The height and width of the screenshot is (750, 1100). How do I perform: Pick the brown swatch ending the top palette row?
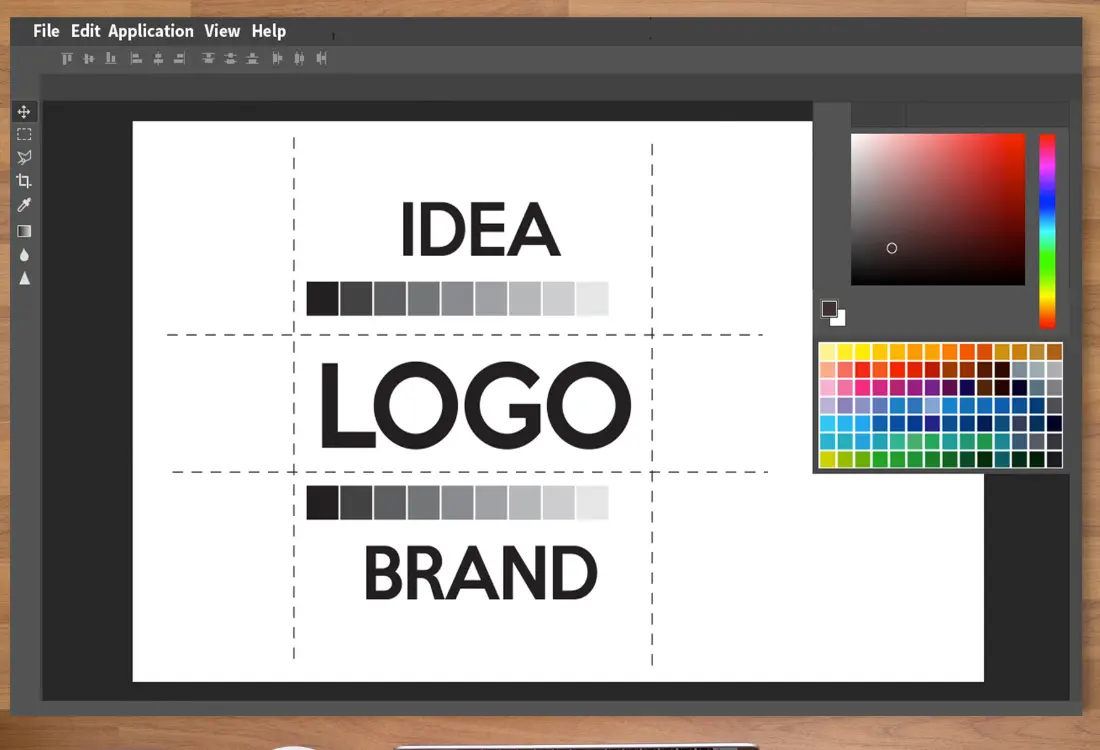1054,352
